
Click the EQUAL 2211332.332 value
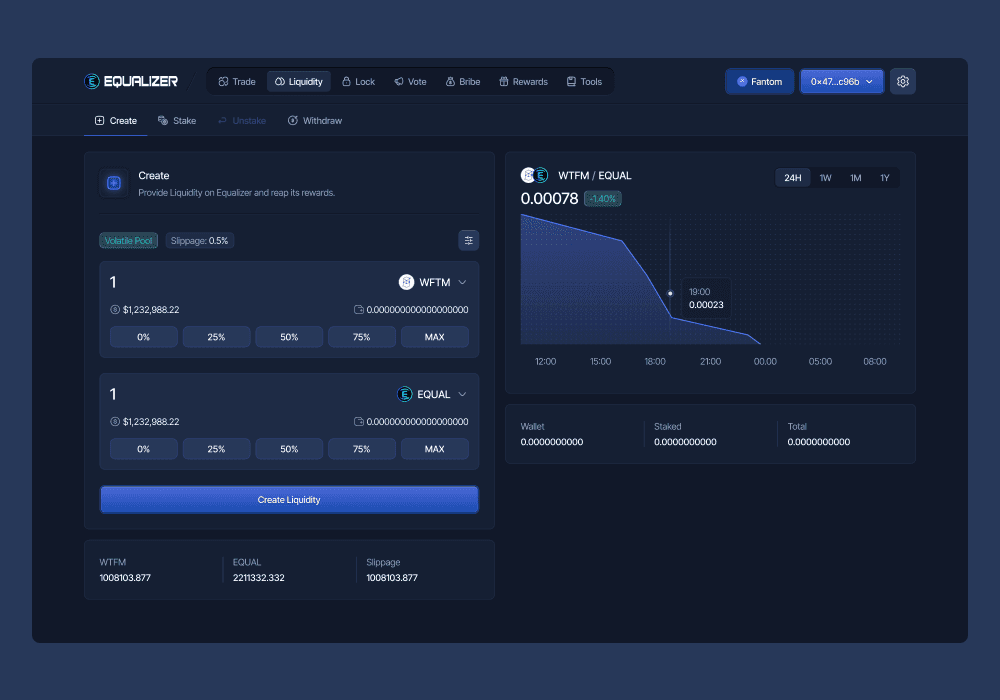click(258, 578)
